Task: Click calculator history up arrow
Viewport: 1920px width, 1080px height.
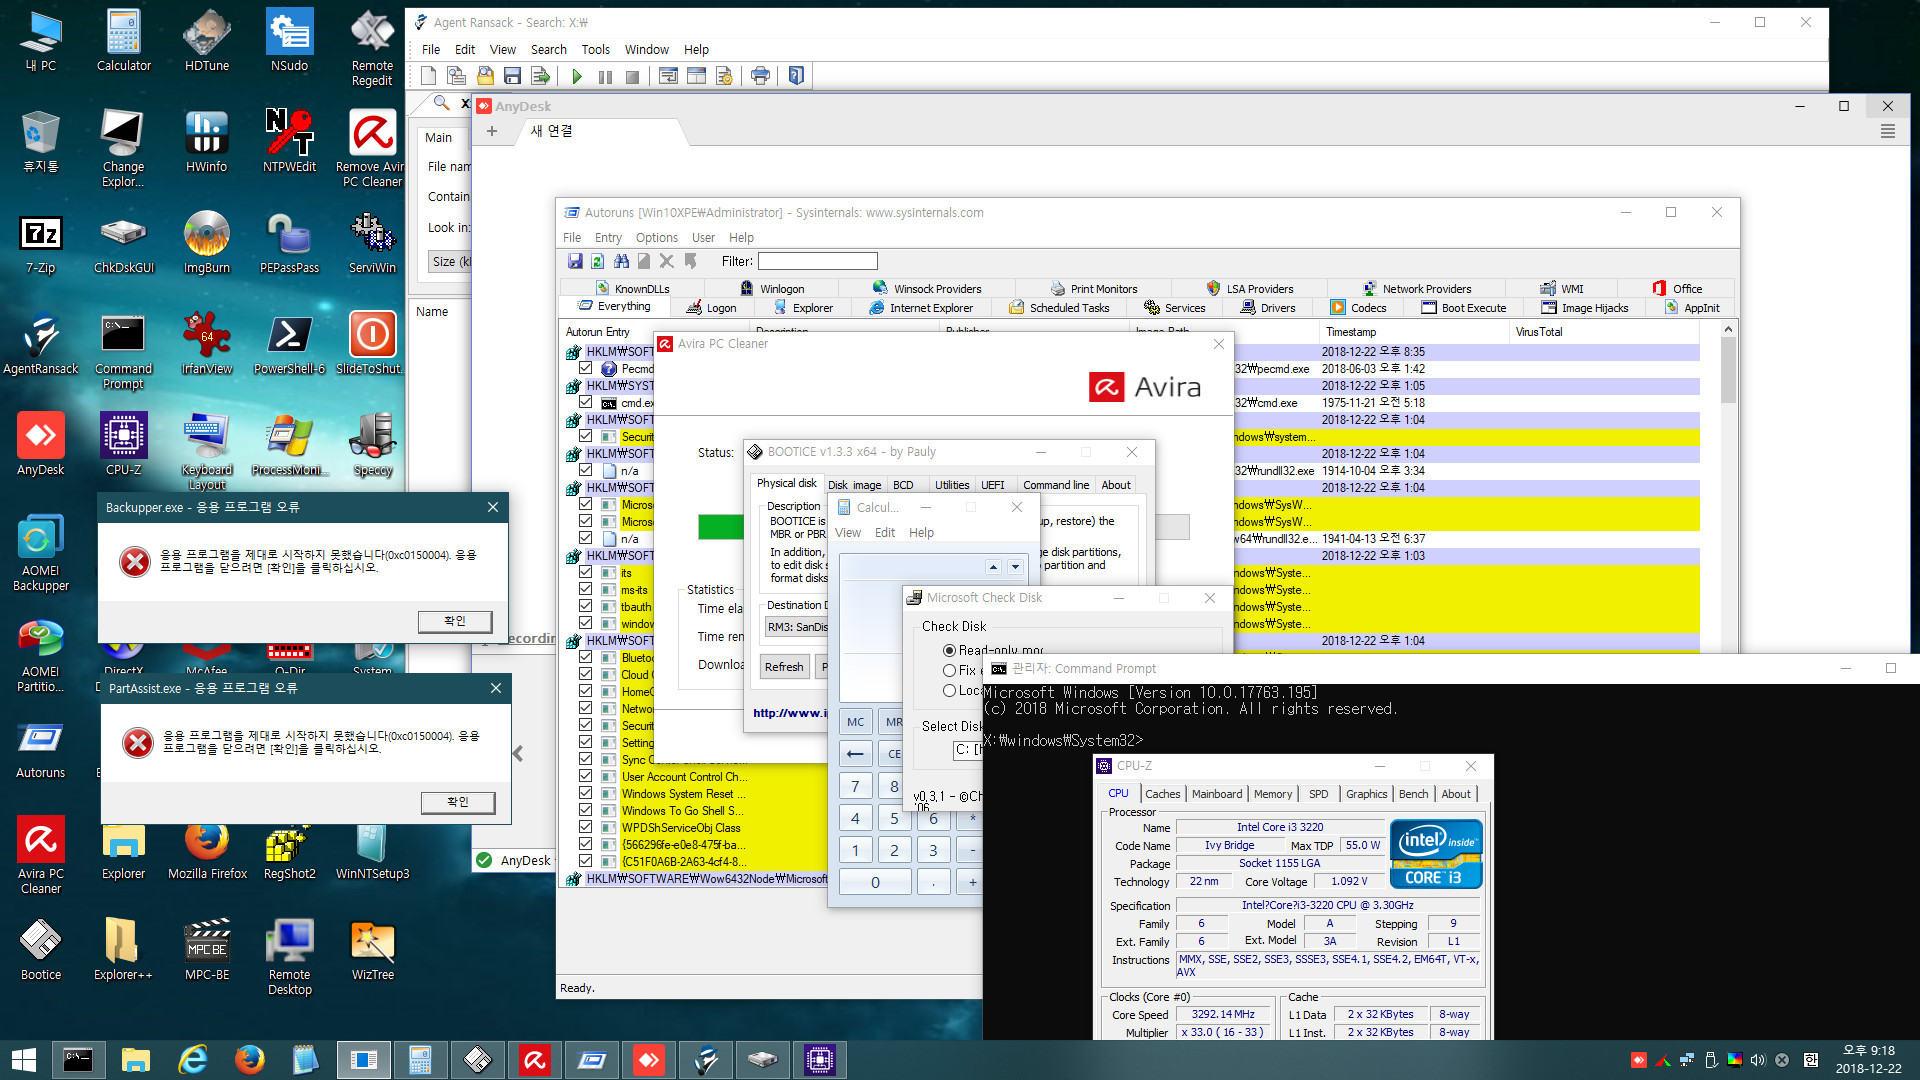Action: coord(993,567)
